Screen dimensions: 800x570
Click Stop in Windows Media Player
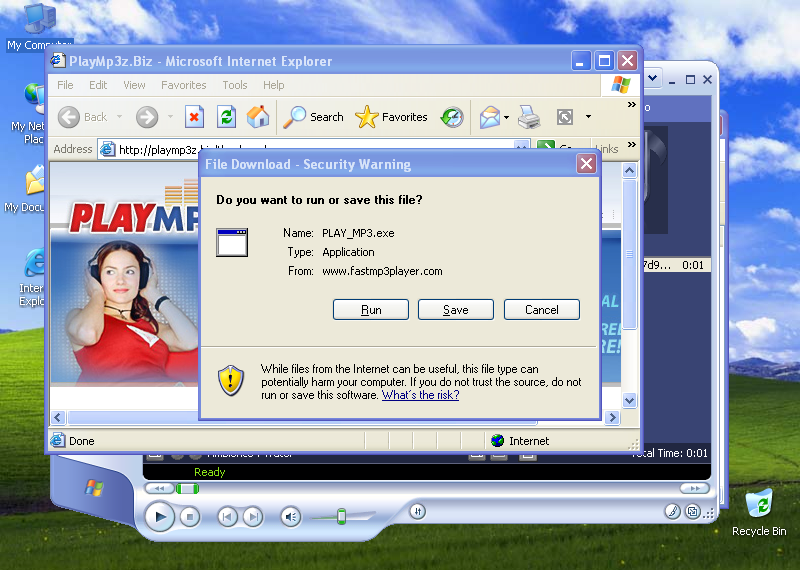pos(190,517)
